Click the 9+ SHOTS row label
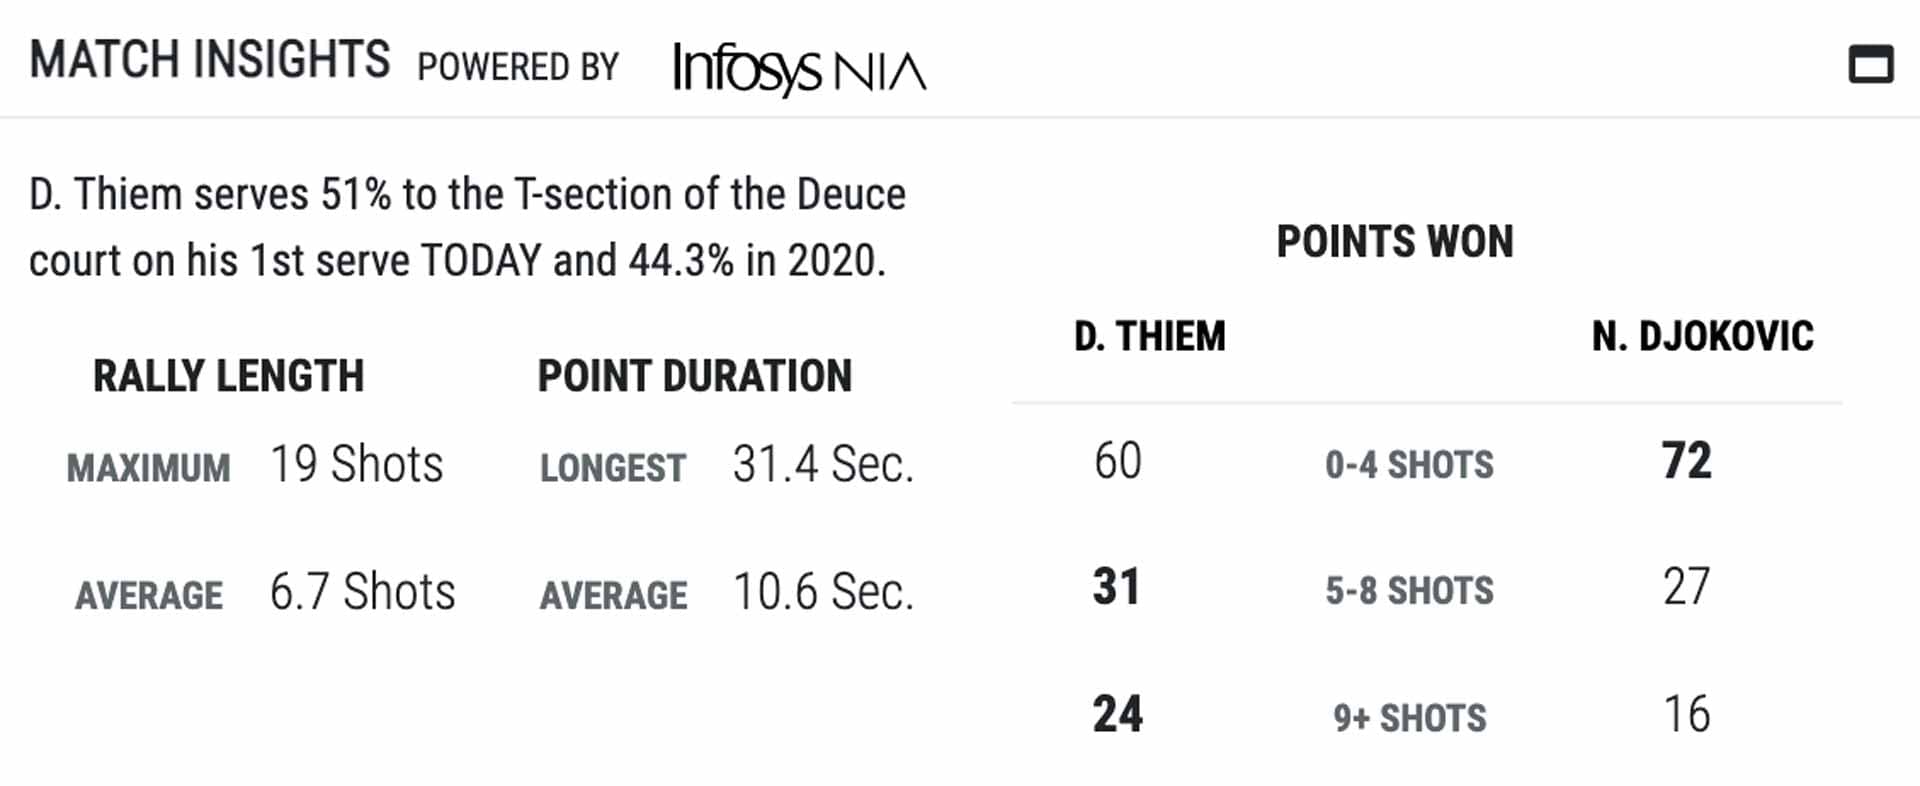 point(1409,718)
